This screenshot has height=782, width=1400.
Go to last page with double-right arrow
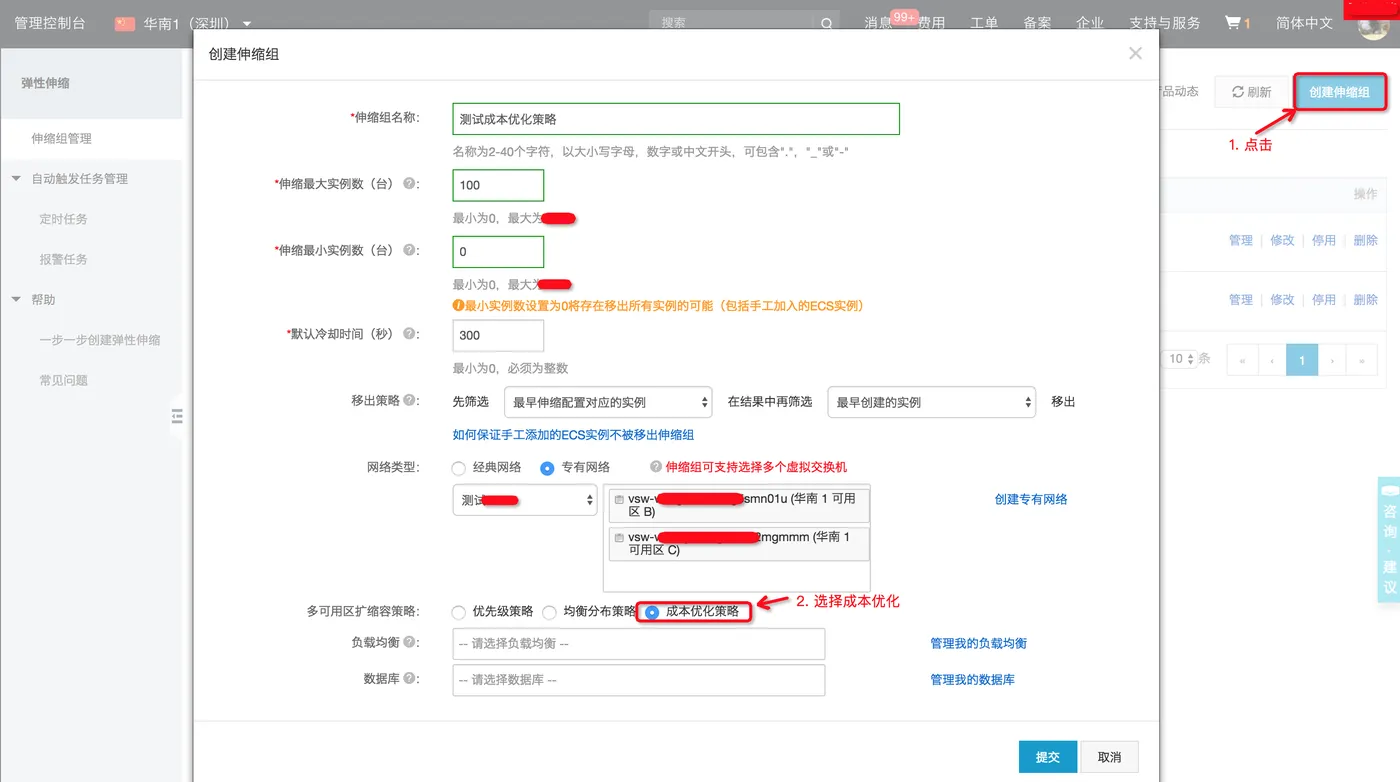tap(1362, 359)
